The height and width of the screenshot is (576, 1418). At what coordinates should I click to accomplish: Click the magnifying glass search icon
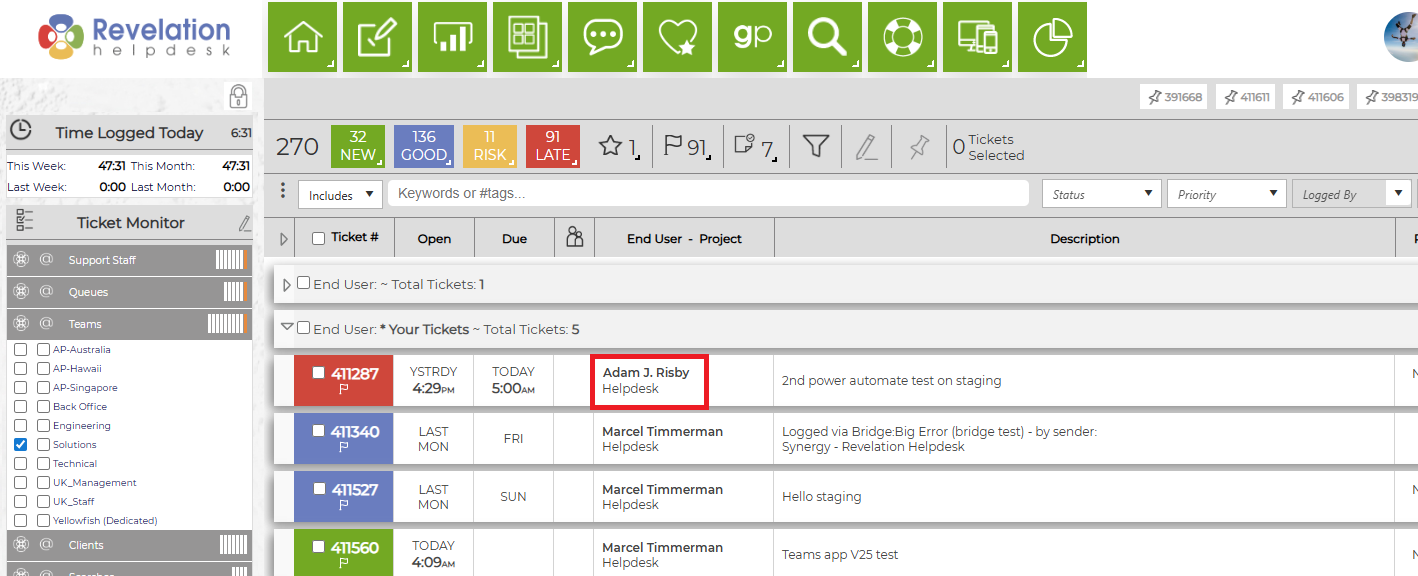827,37
